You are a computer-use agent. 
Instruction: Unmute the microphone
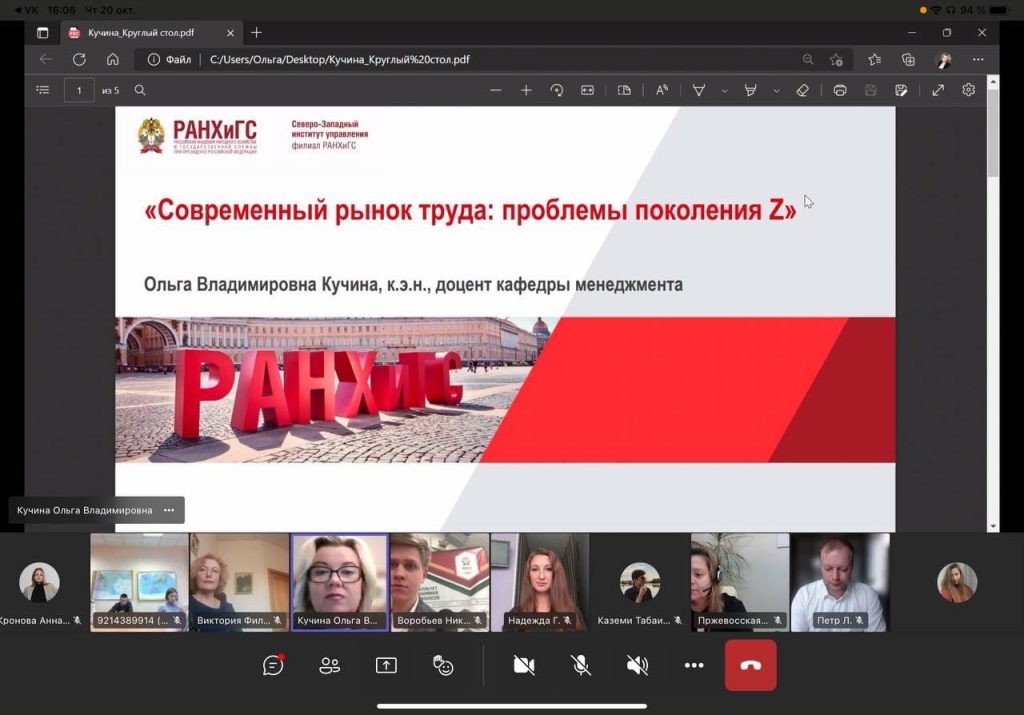point(580,665)
